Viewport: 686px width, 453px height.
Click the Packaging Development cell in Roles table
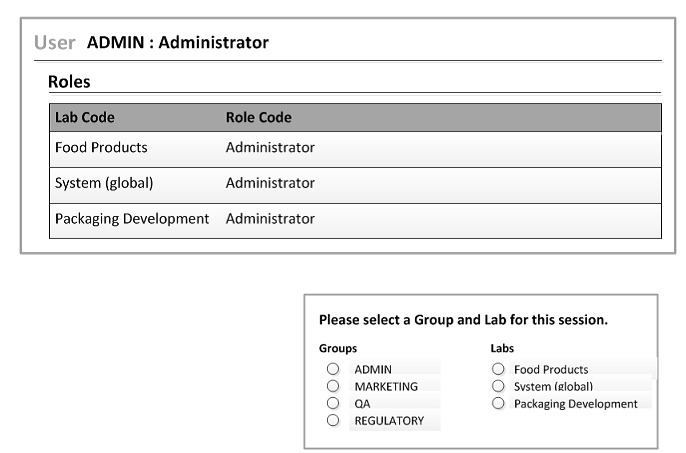click(132, 219)
